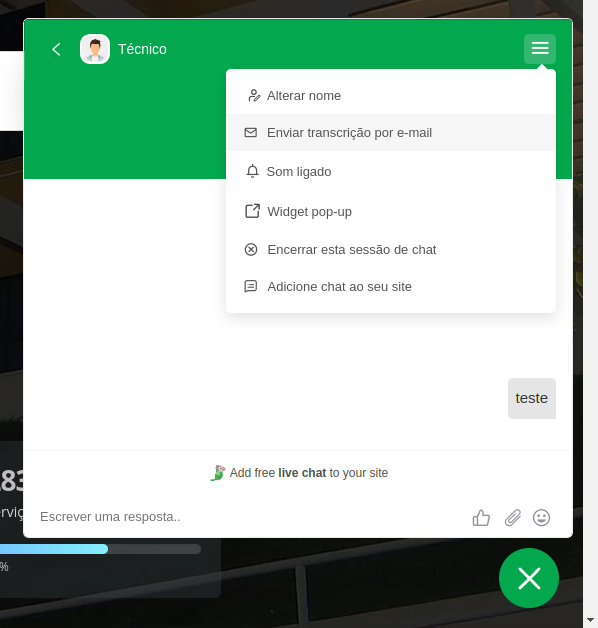Image resolution: width=598 pixels, height=628 pixels.
Task: Open the emoji picker
Action: 541,517
